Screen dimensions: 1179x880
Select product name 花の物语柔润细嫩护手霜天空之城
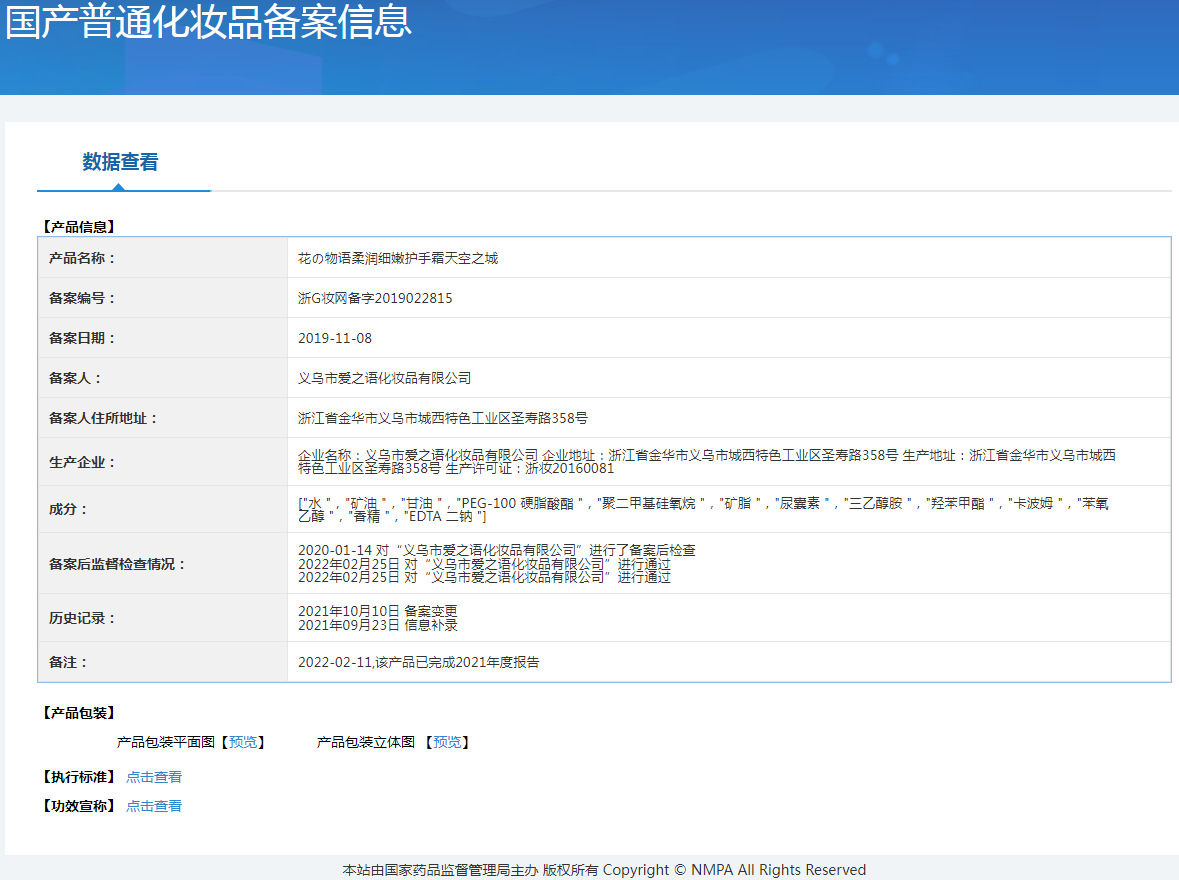tap(398, 258)
